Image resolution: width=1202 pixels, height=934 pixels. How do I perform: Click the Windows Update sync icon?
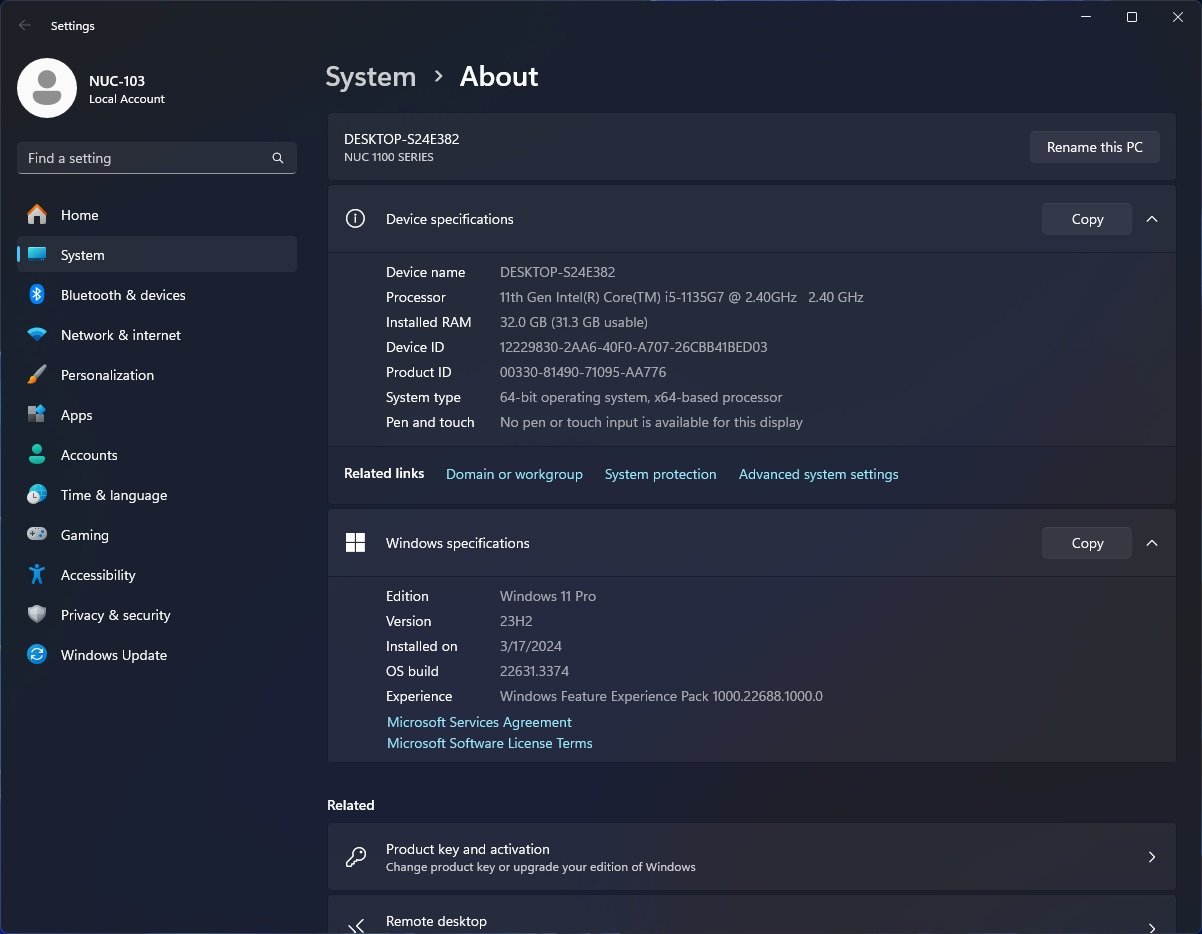click(37, 655)
